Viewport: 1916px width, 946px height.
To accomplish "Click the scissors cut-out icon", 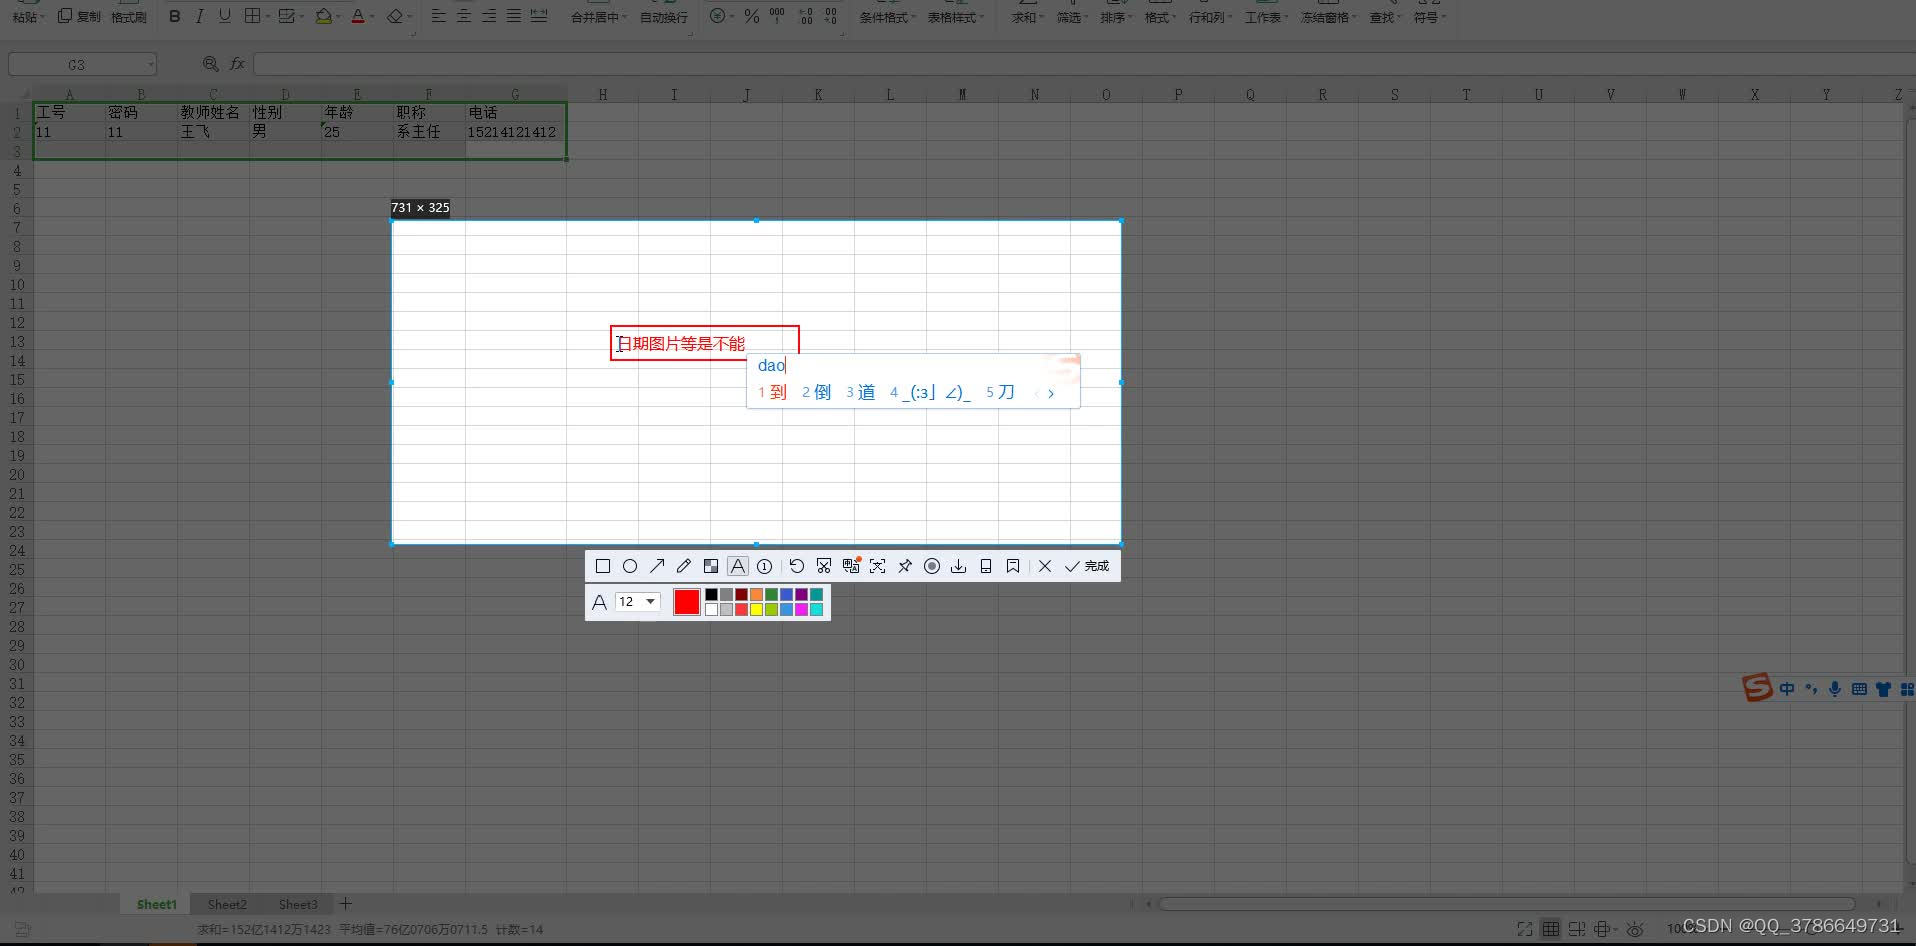I will [824, 566].
